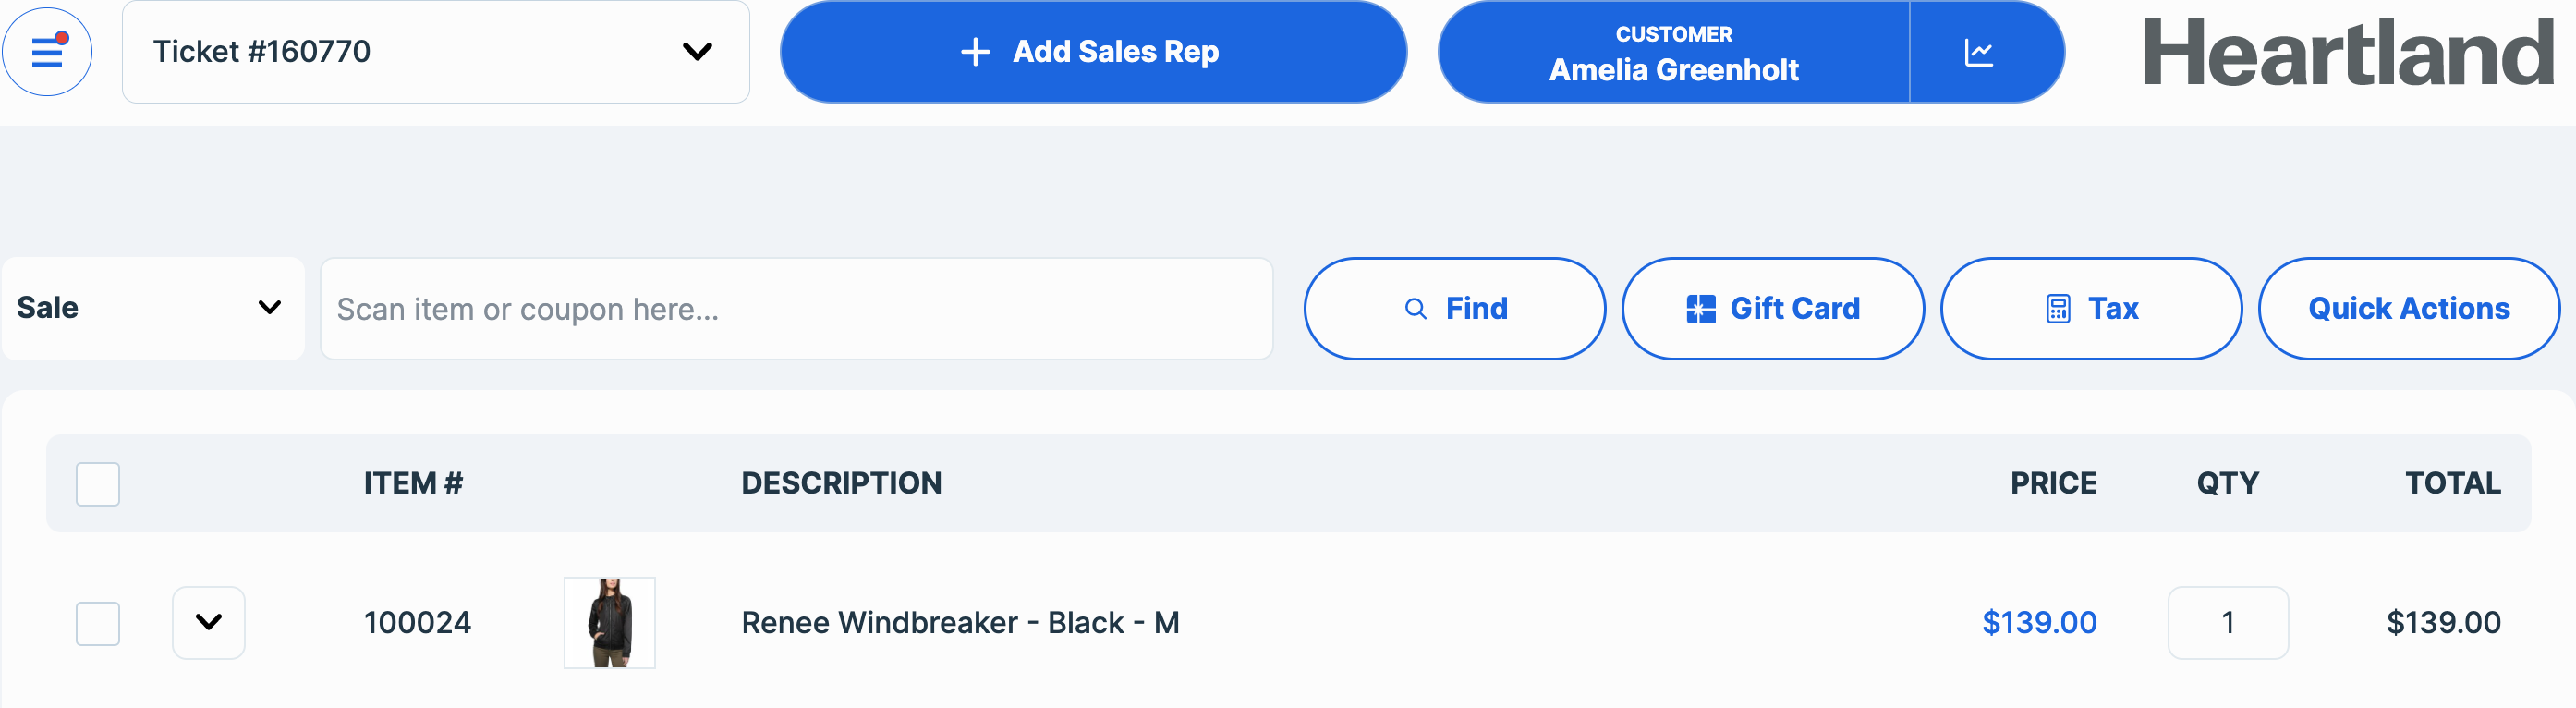Expand the item 100024 row details chevron

pos(209,622)
